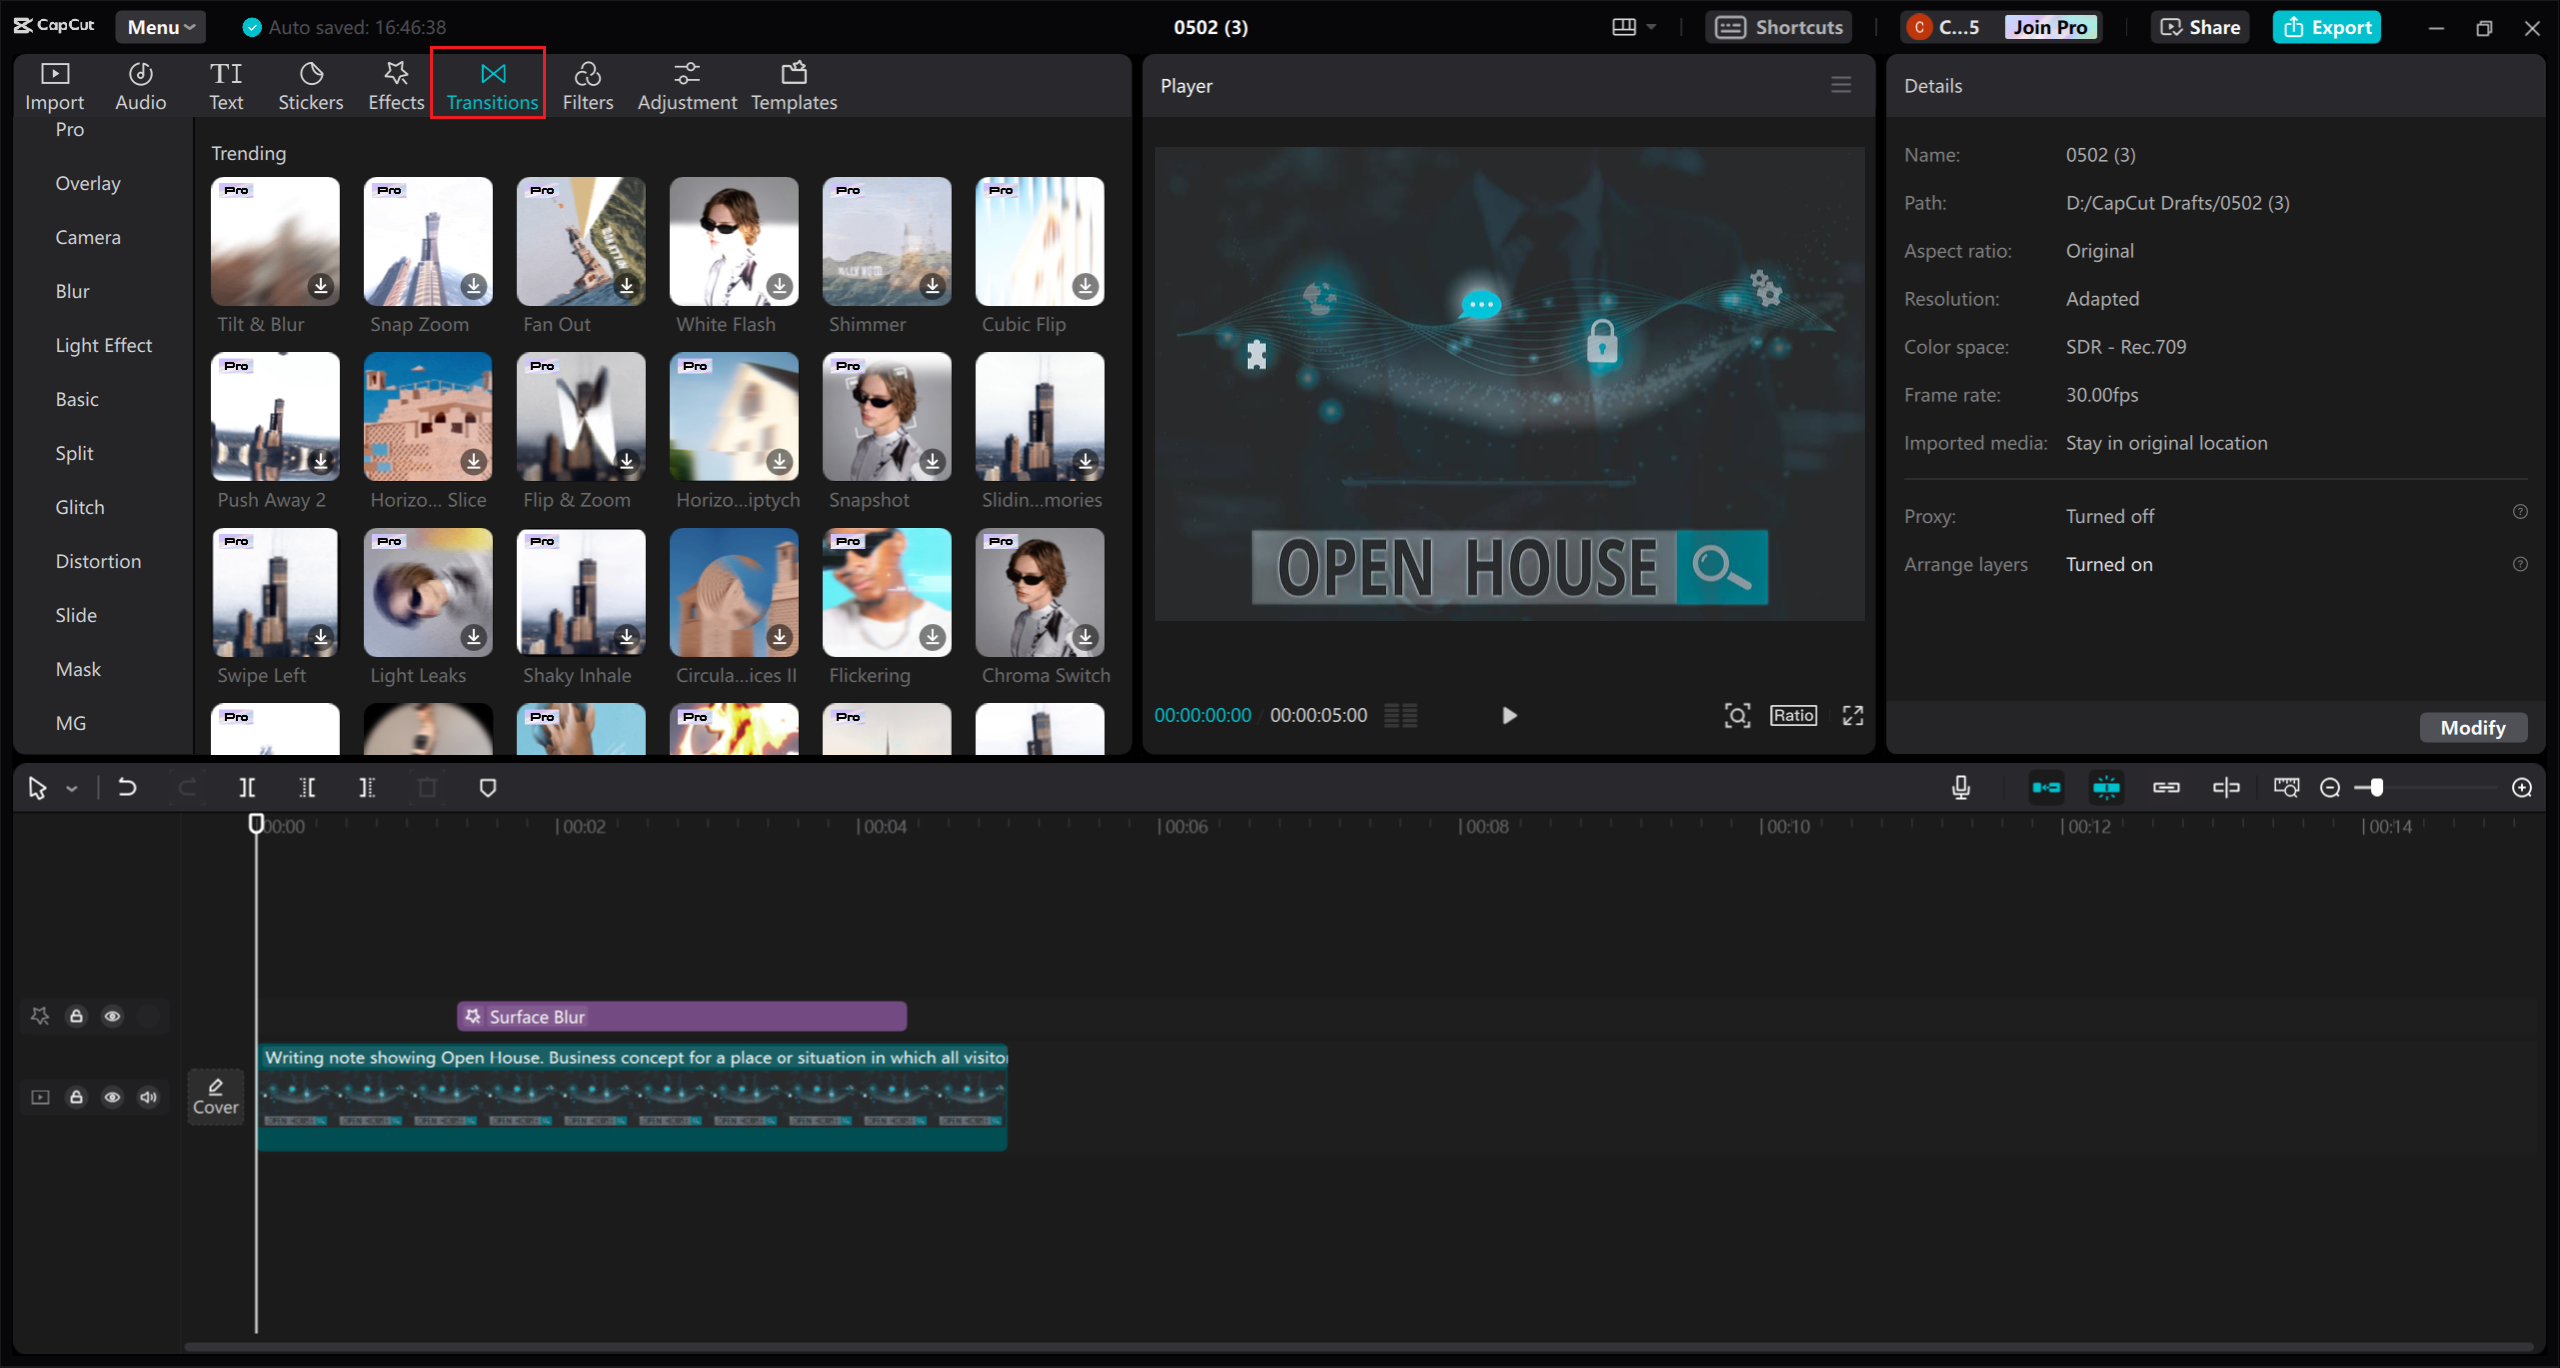Split the clip at the playhead
This screenshot has width=2560, height=1368.
tap(247, 787)
